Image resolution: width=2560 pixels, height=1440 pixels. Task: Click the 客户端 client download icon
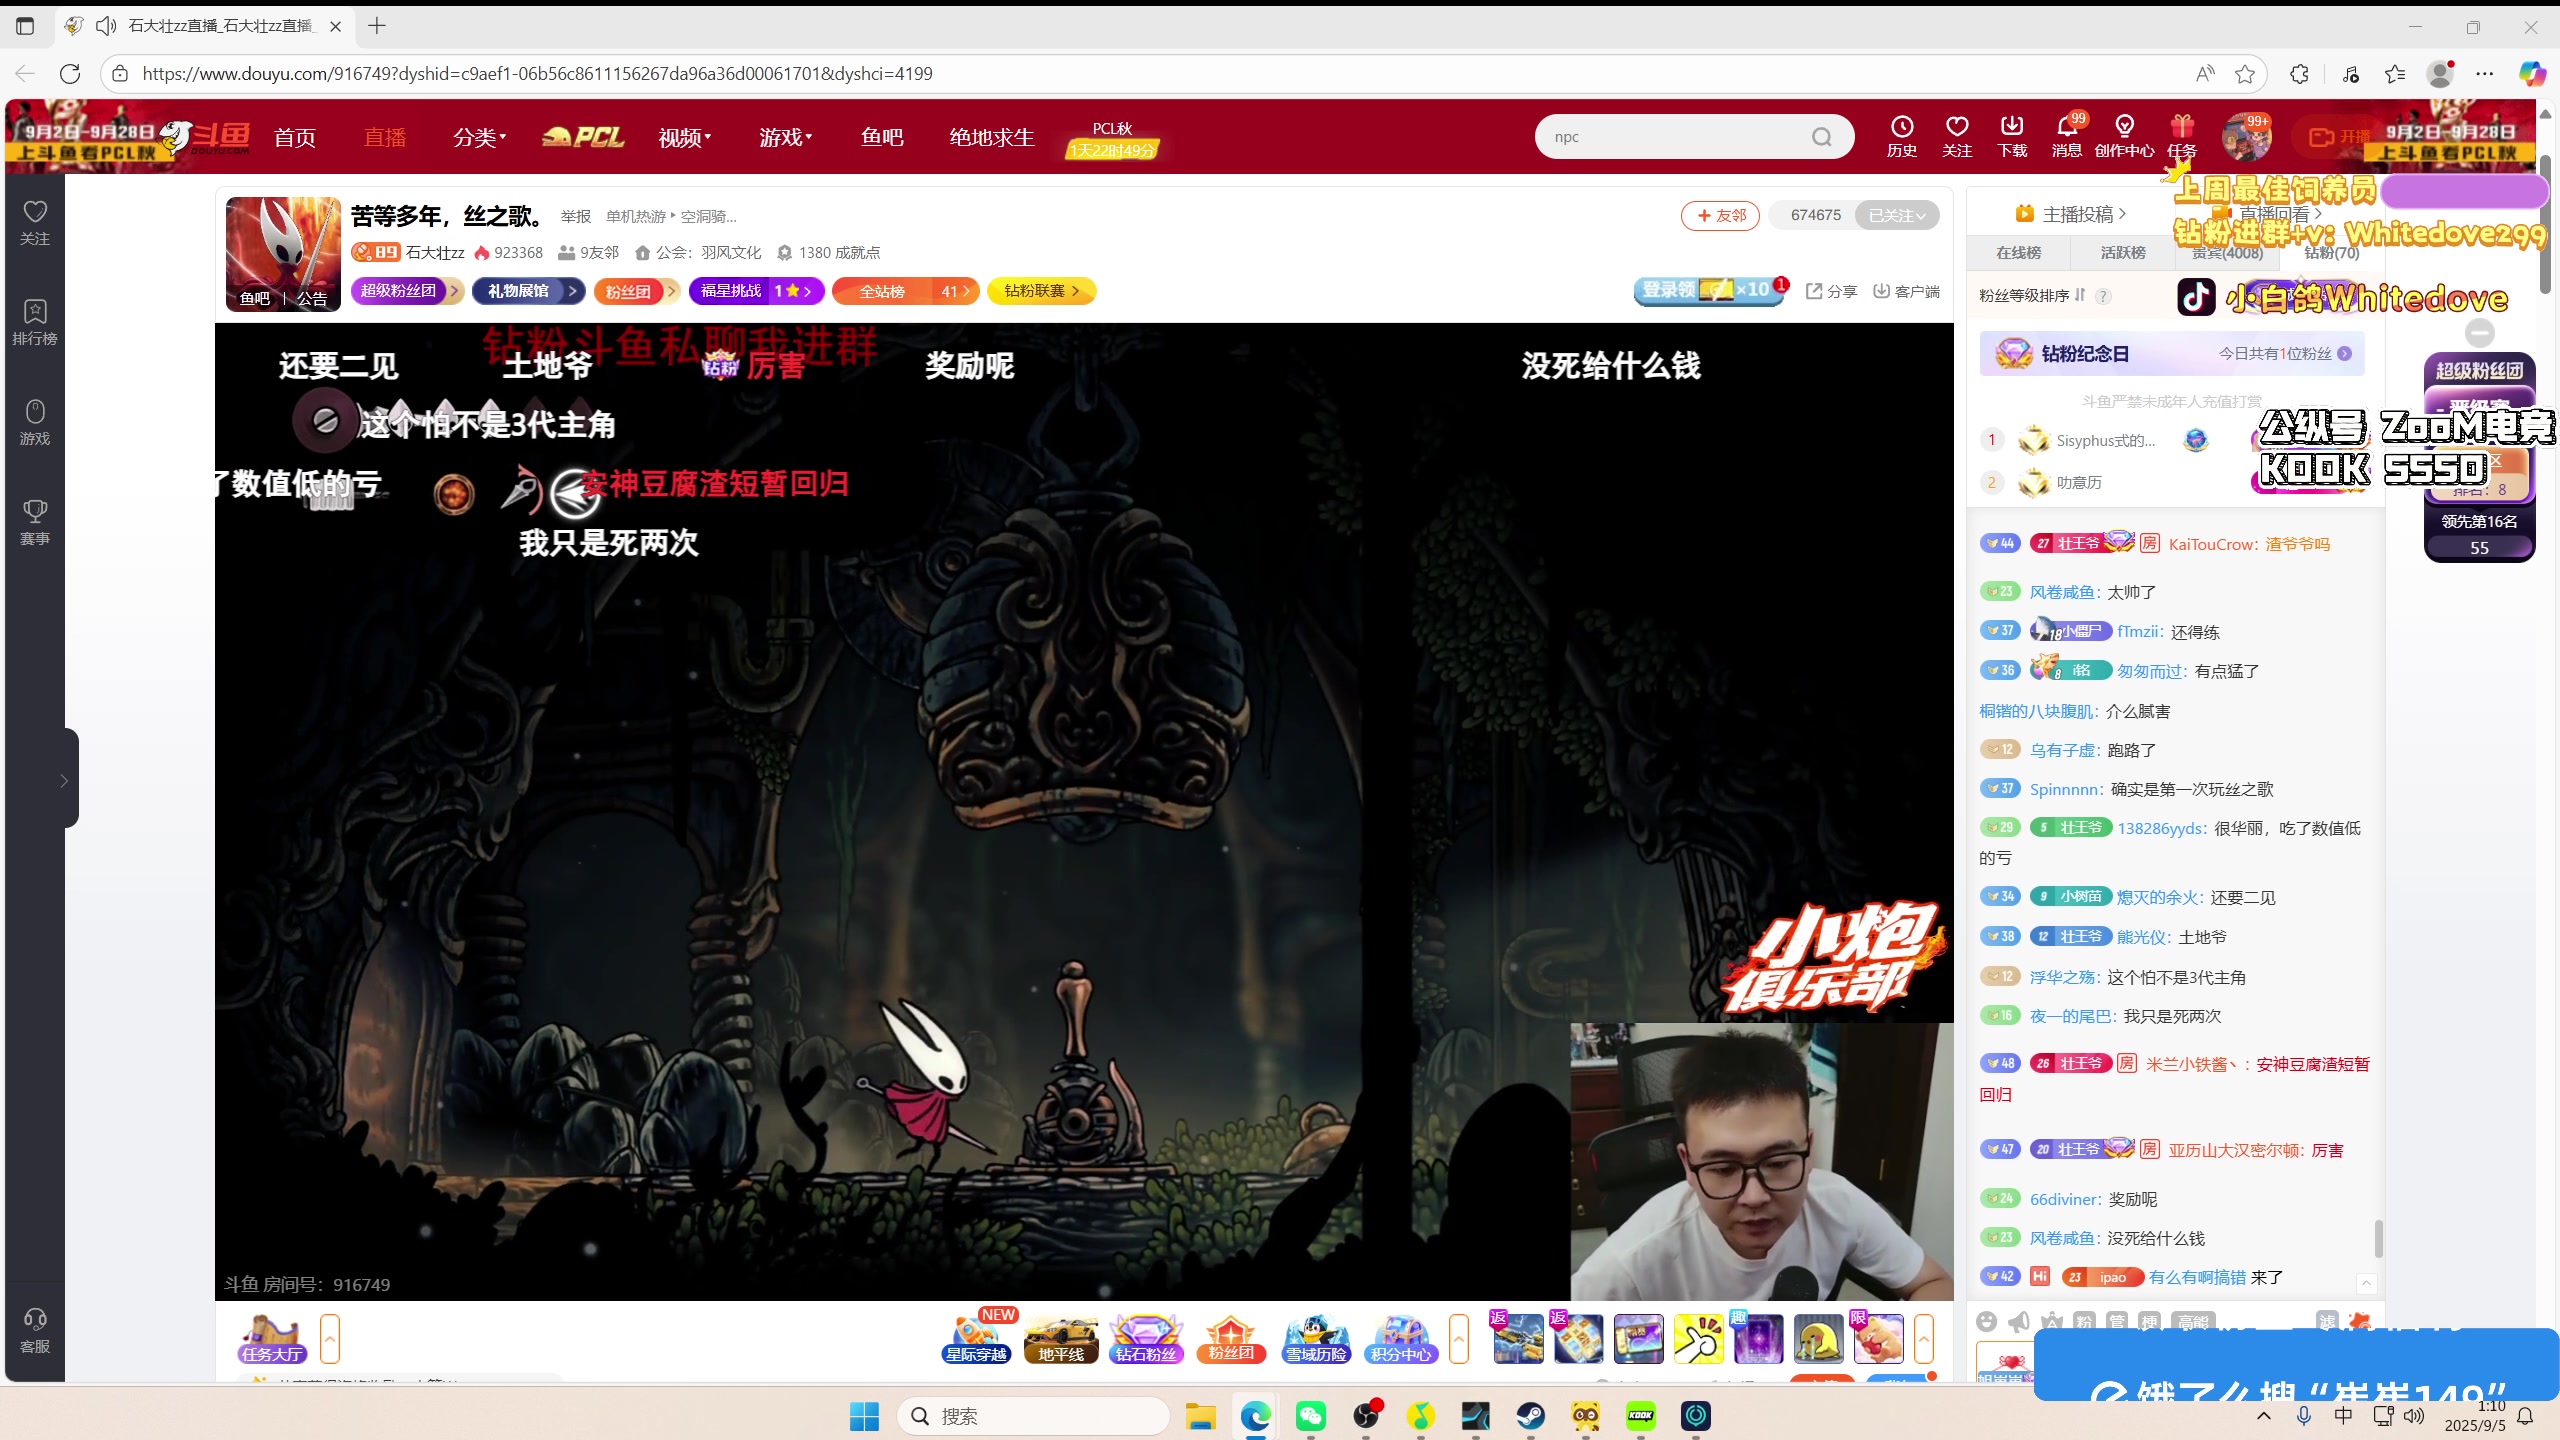(x=1906, y=291)
